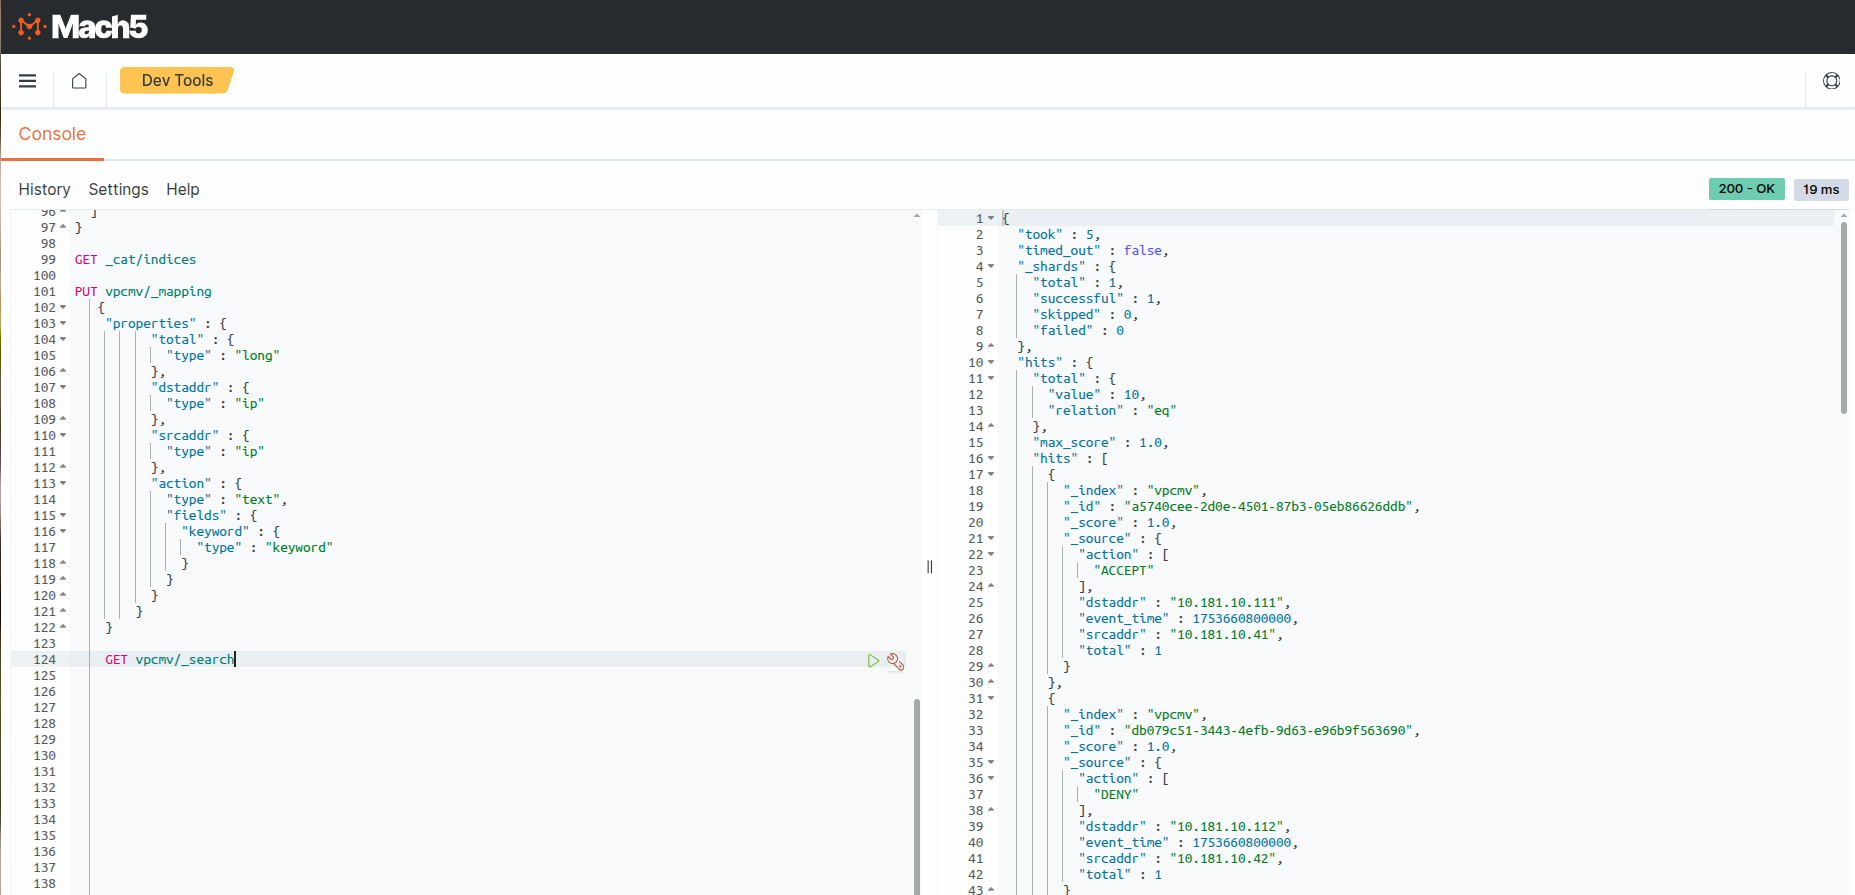Click the "value" : 10 line
Image resolution: width=1855 pixels, height=895 pixels.
pyautogui.click(x=1097, y=395)
